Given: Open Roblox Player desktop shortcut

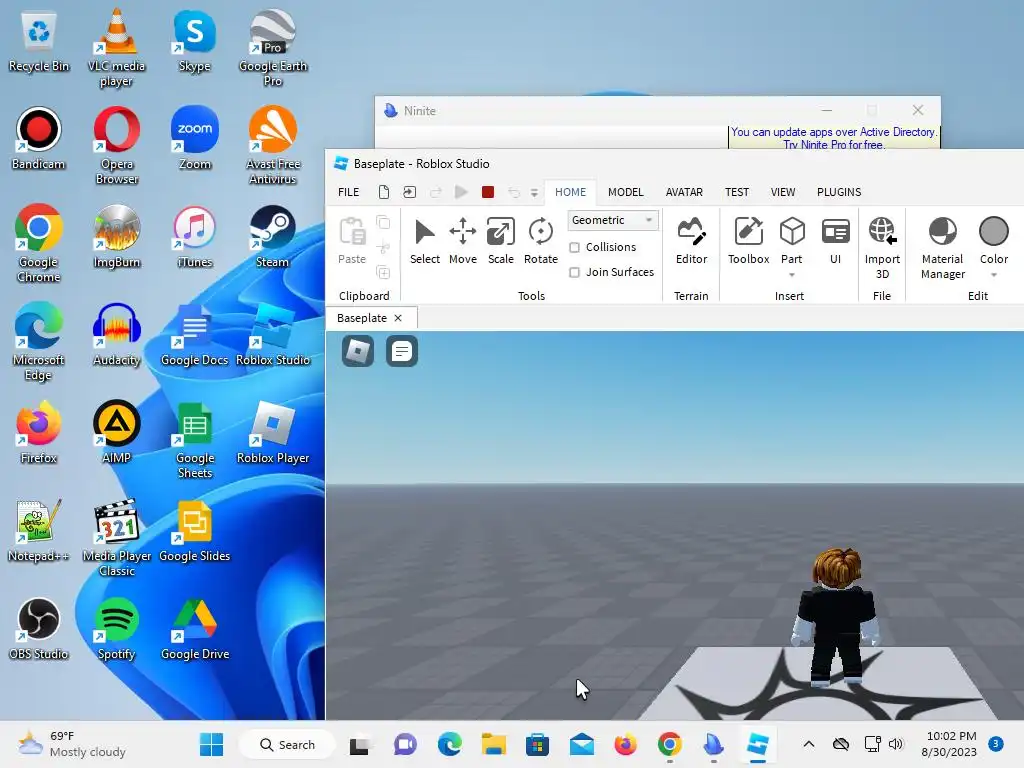Looking at the screenshot, I should 273,432.
